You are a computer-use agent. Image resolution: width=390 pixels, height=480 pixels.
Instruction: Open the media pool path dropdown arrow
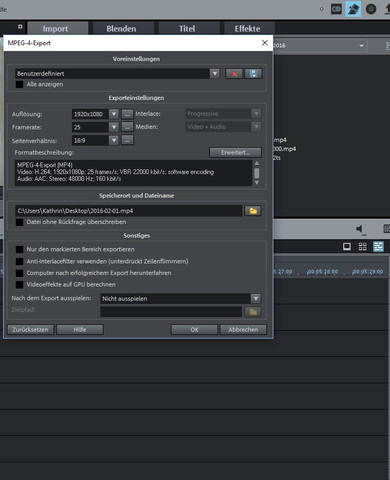(361, 46)
